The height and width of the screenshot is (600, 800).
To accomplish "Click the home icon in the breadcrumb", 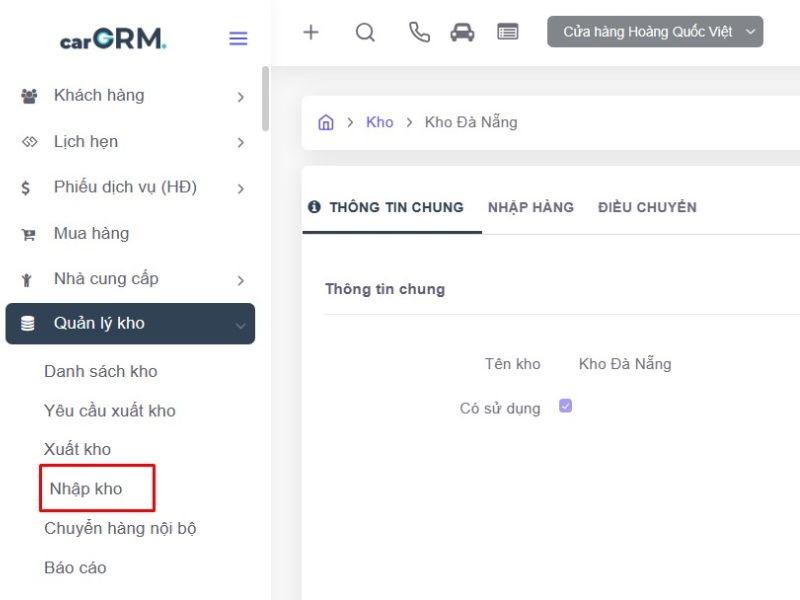I will pos(325,121).
